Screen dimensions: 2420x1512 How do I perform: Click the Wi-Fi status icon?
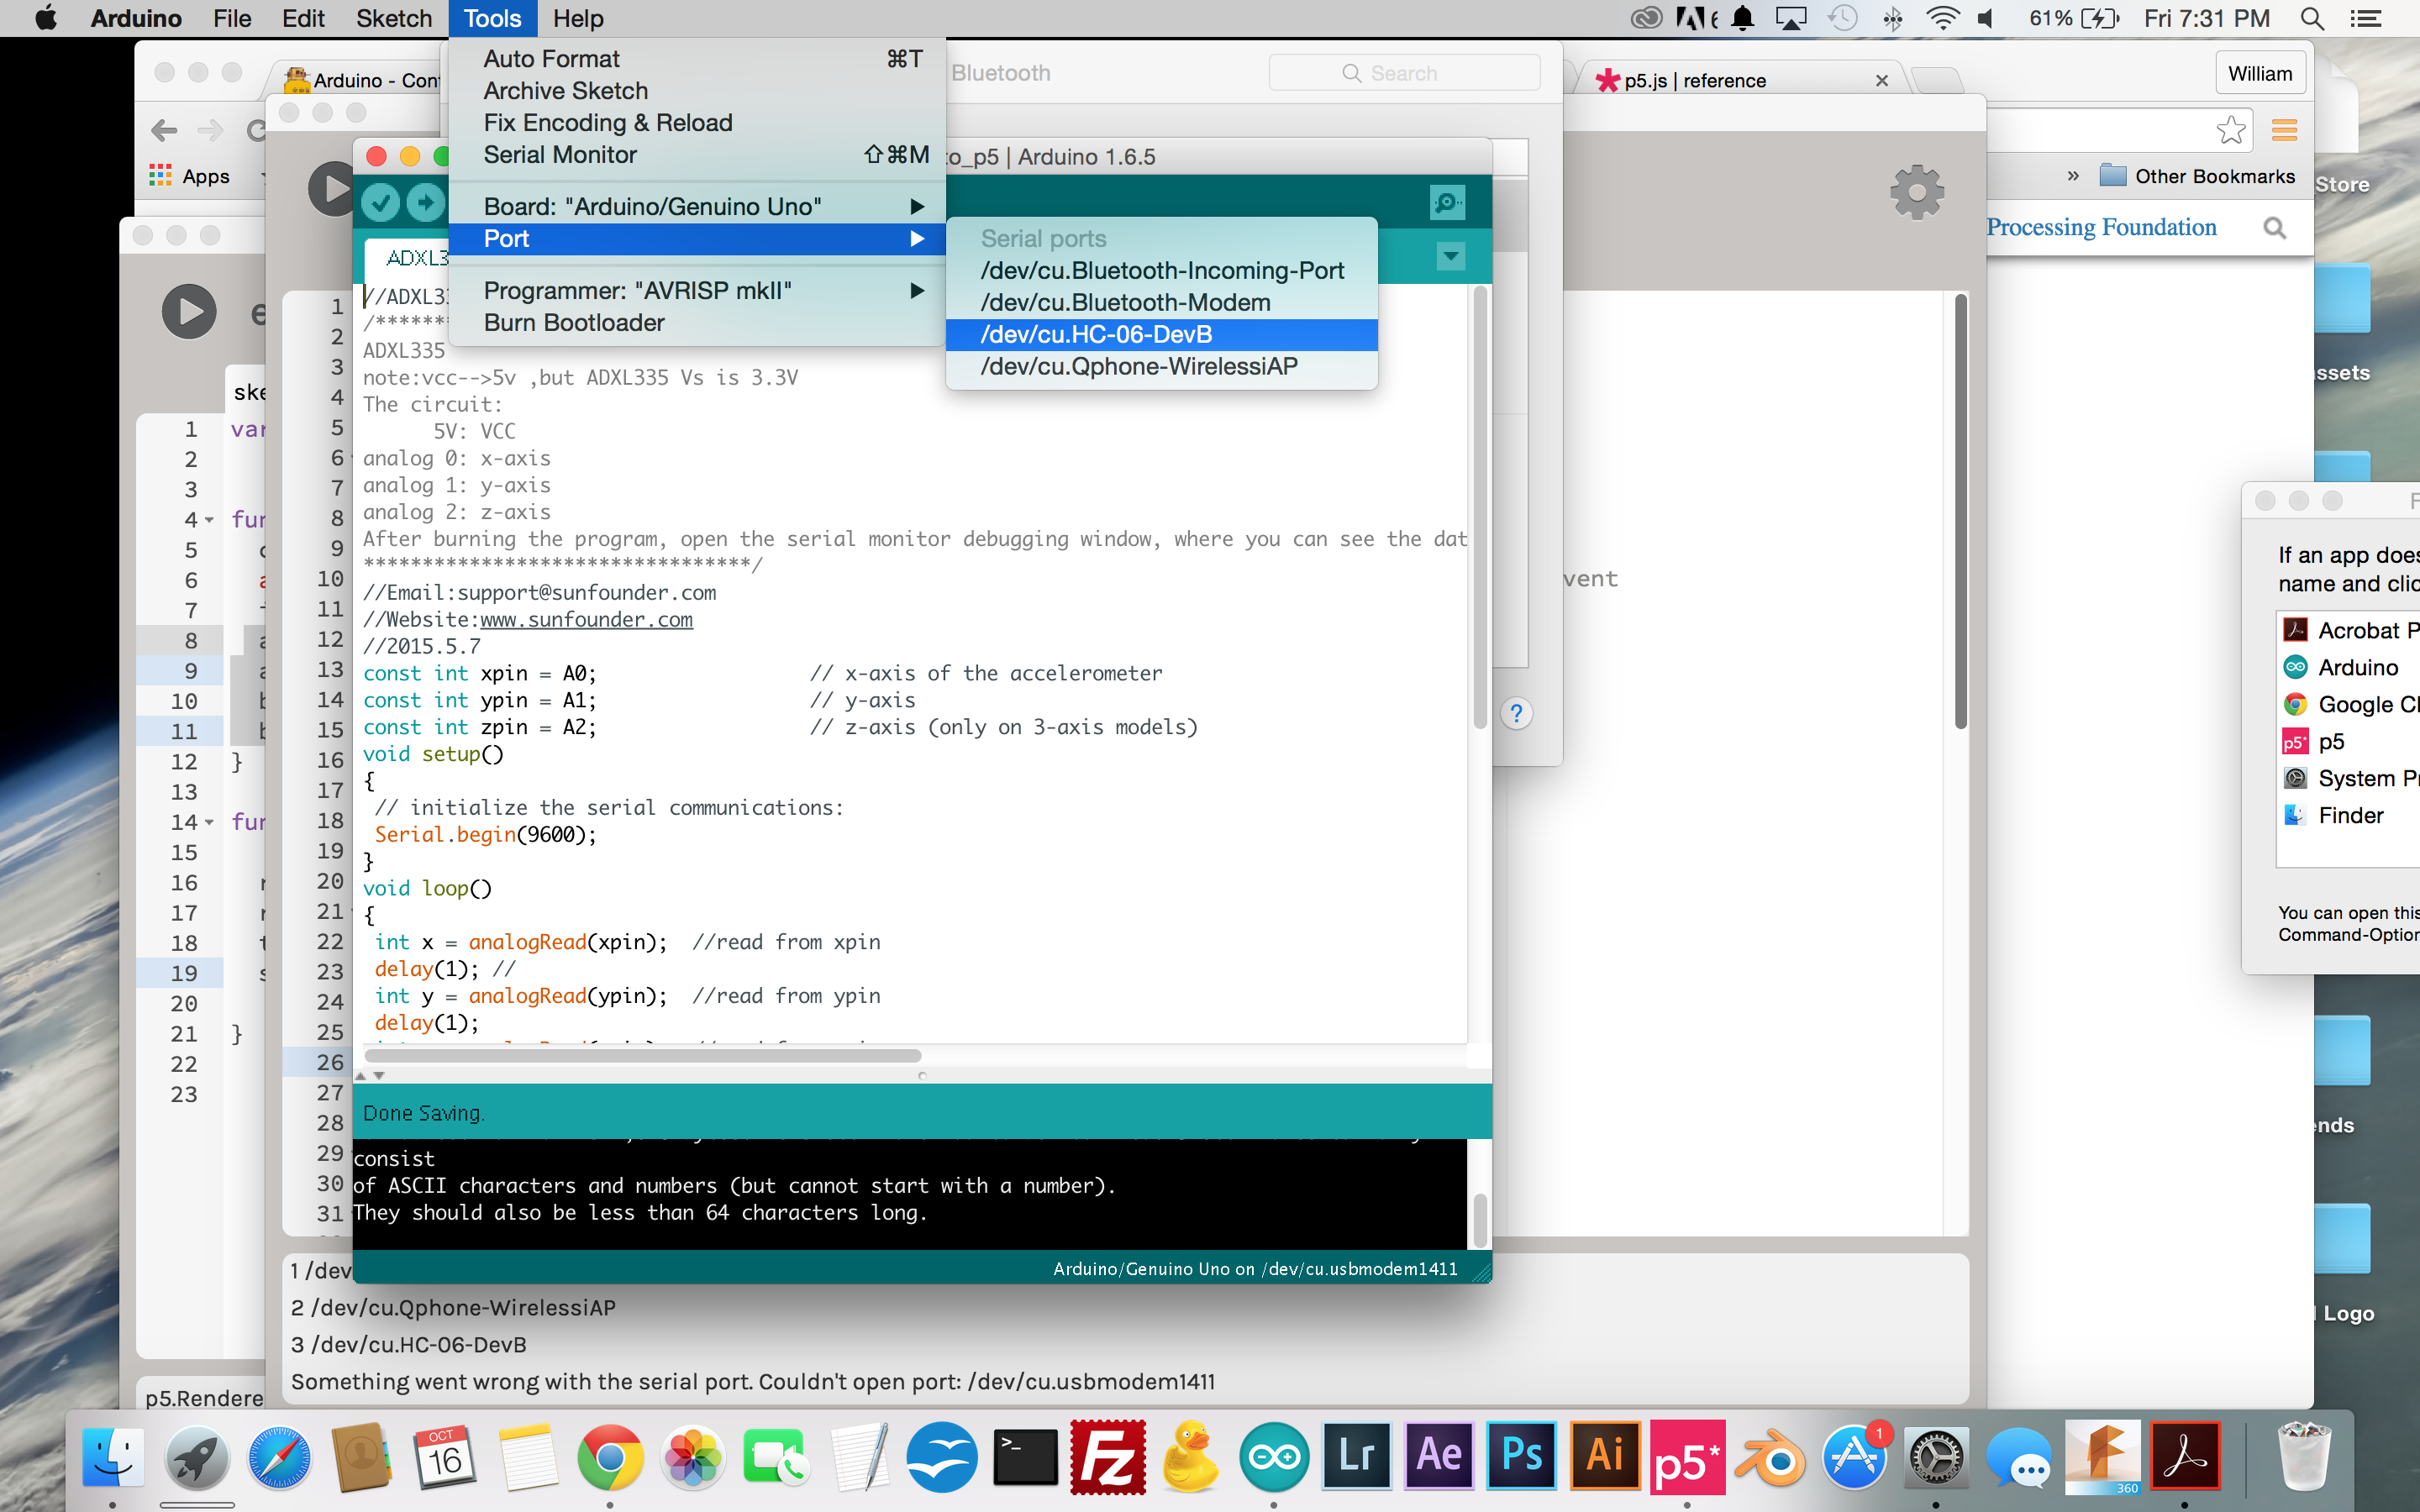1941,18
